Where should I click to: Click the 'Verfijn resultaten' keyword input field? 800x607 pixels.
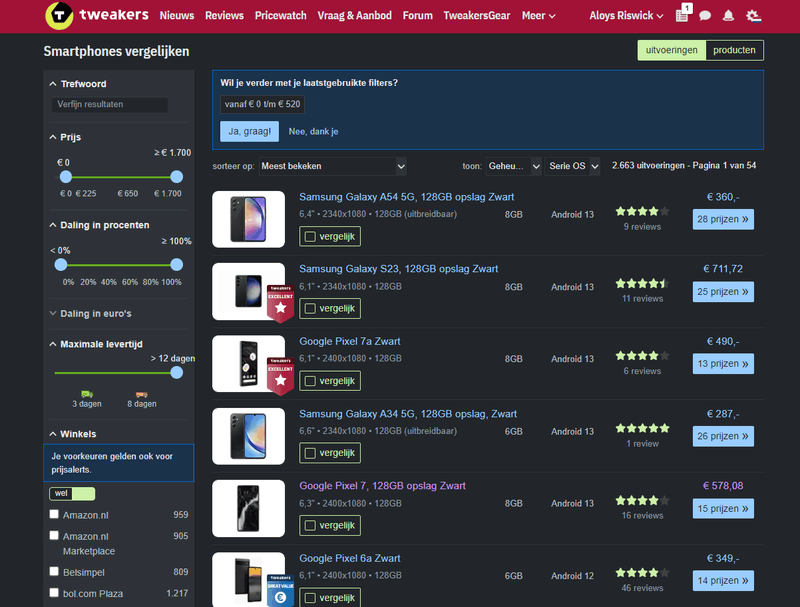tap(109, 105)
